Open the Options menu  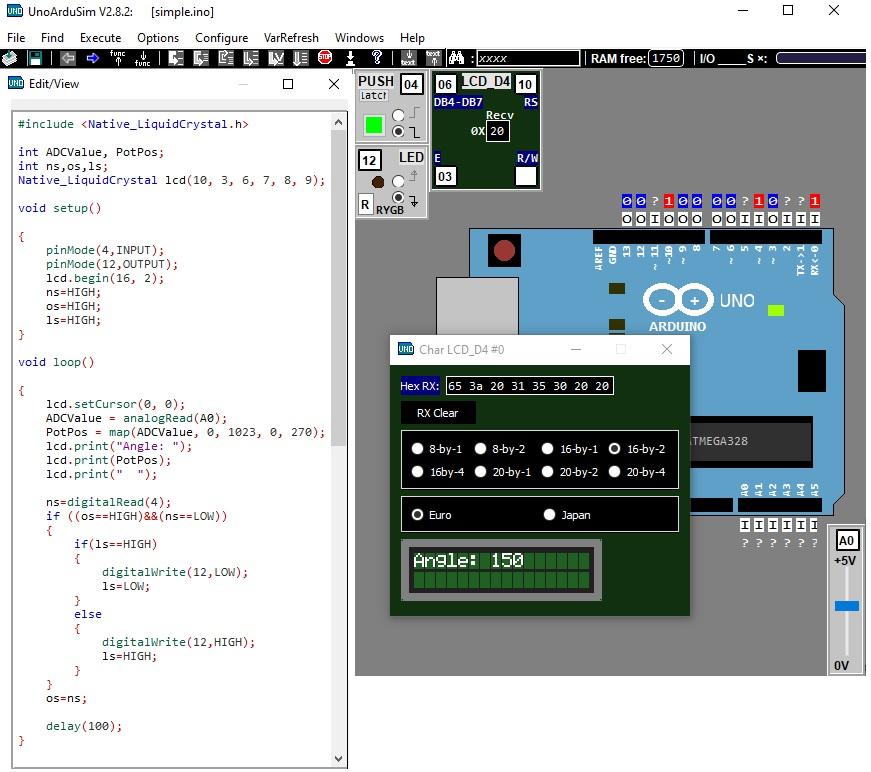click(158, 38)
